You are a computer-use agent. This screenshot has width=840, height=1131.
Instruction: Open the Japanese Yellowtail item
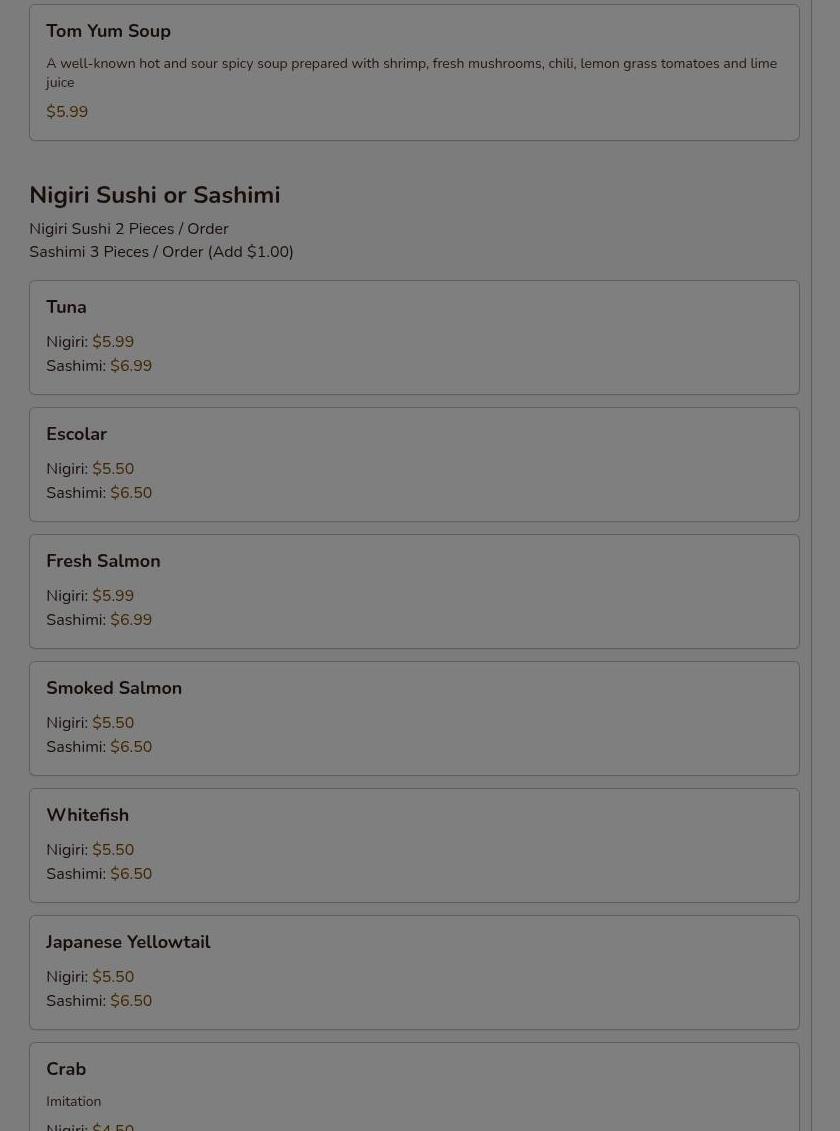pos(128,942)
